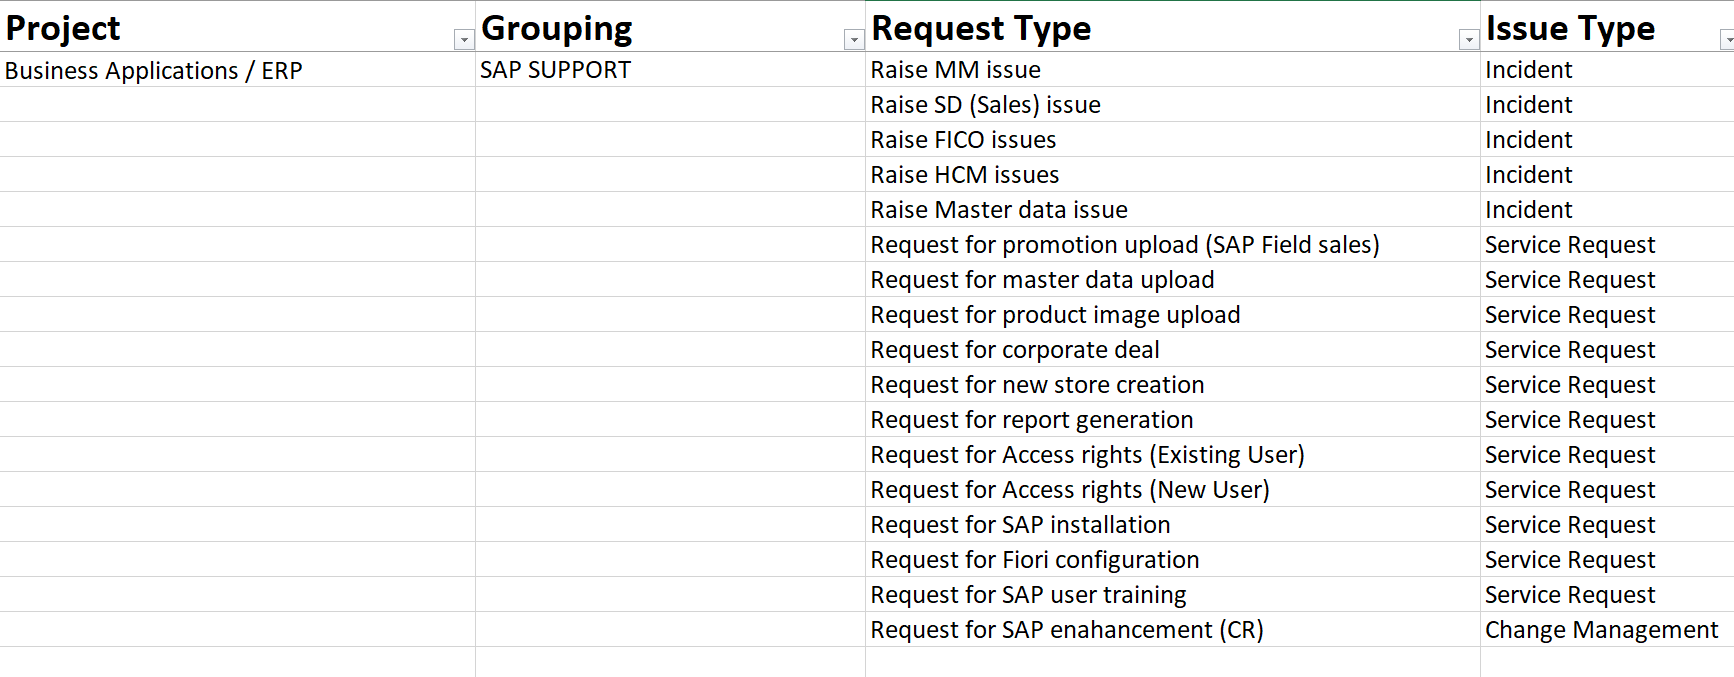Click Incident in the Raise Master data row
Screen dimensions: 1734x677
click(x=1607, y=210)
